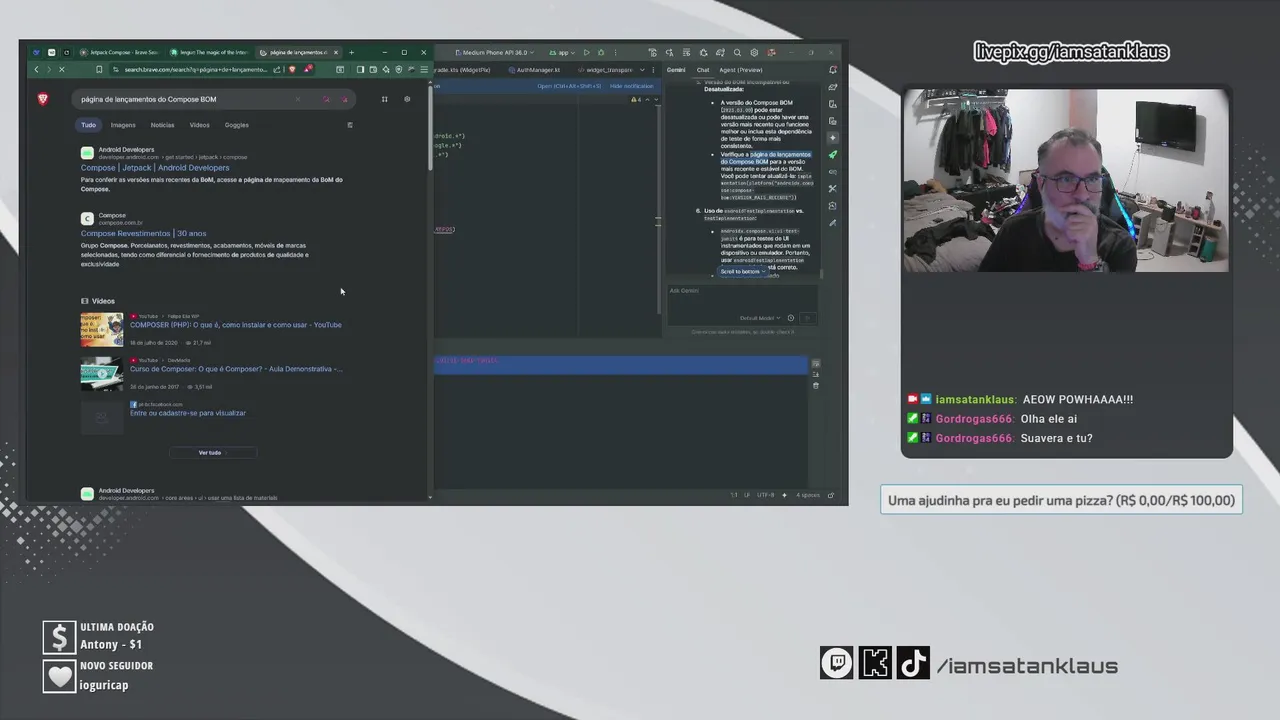Open Android Studio settings gear
Image resolution: width=1280 pixels, height=720 pixels.
pyautogui.click(x=754, y=52)
